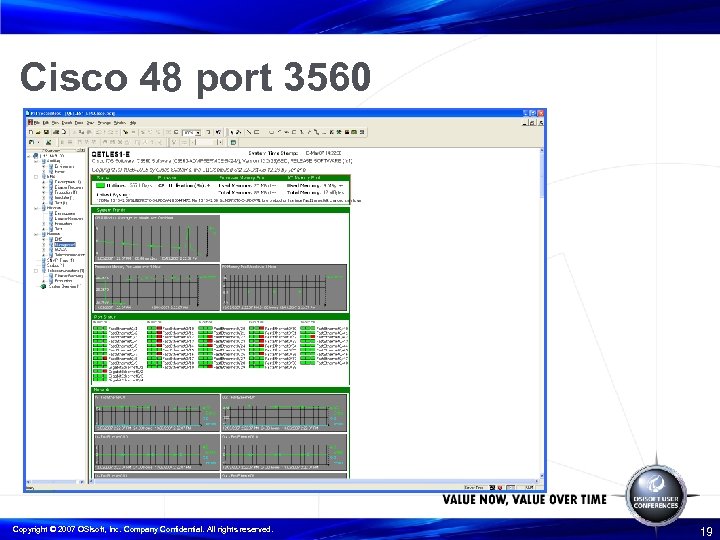Click the root server icon in the tree
Viewport: 720px width, 540px height.
[36, 156]
